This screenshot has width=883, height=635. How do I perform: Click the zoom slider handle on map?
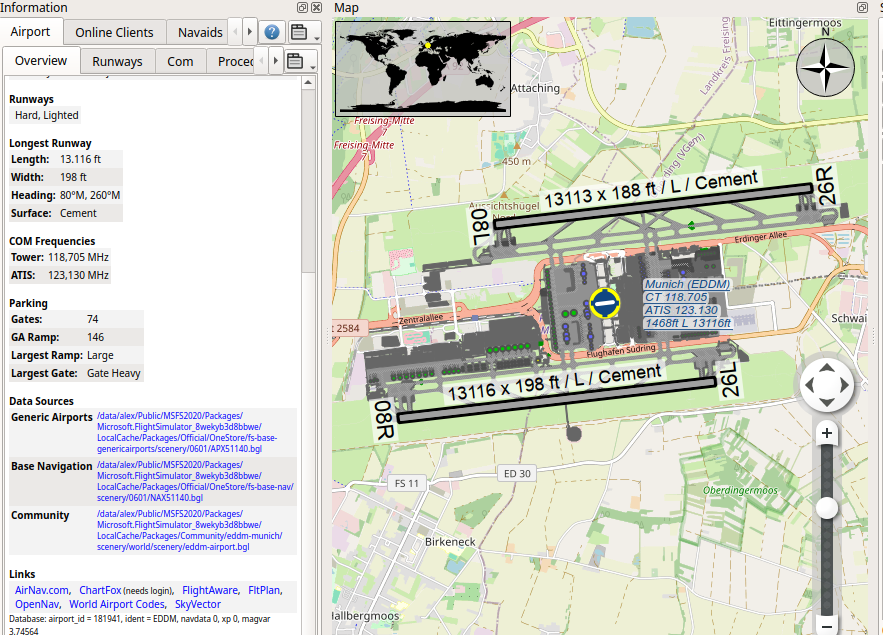click(827, 508)
